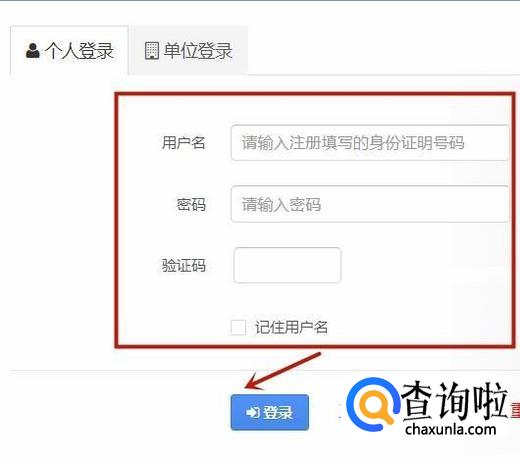Click the red annotation arrow pointing to 登录
This screenshot has width=520, height=460.
pyautogui.click(x=283, y=371)
